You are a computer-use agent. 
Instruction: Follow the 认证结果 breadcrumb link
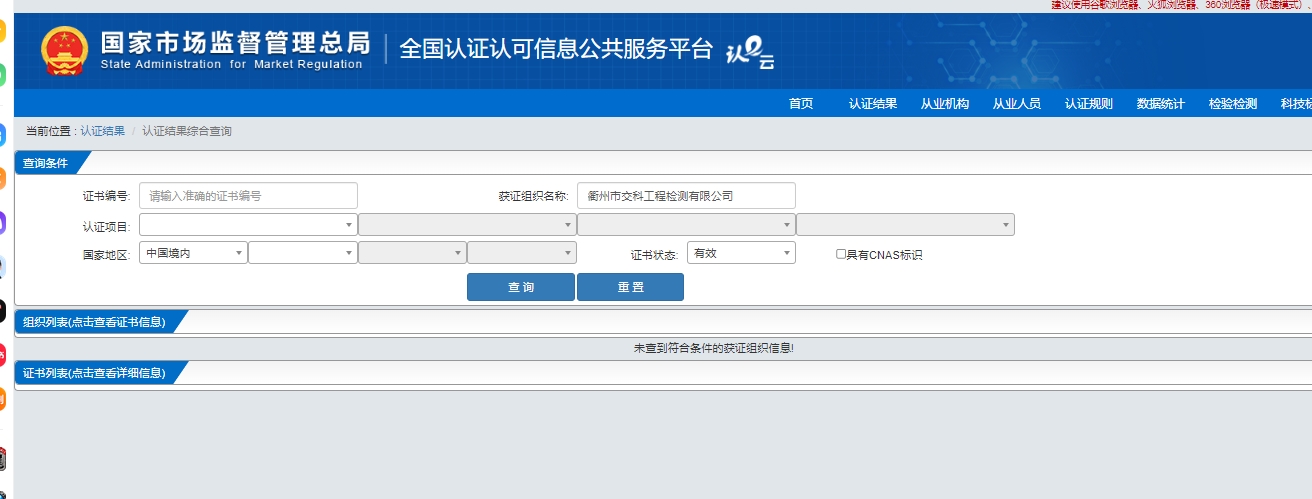[x=103, y=131]
